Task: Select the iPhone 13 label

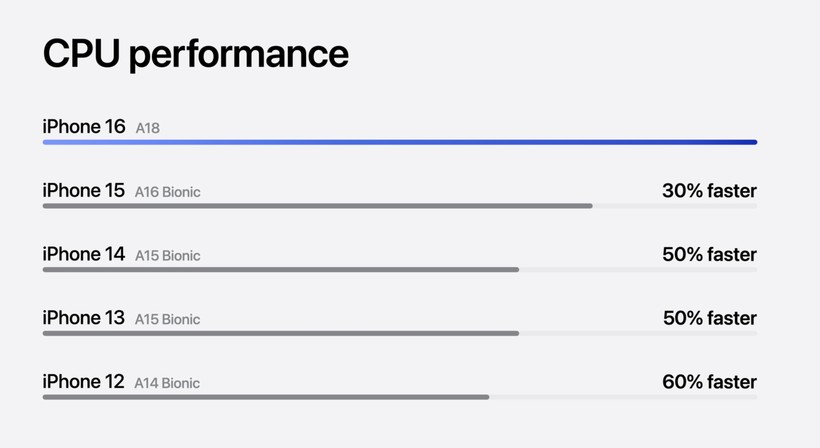Action: tap(84, 318)
